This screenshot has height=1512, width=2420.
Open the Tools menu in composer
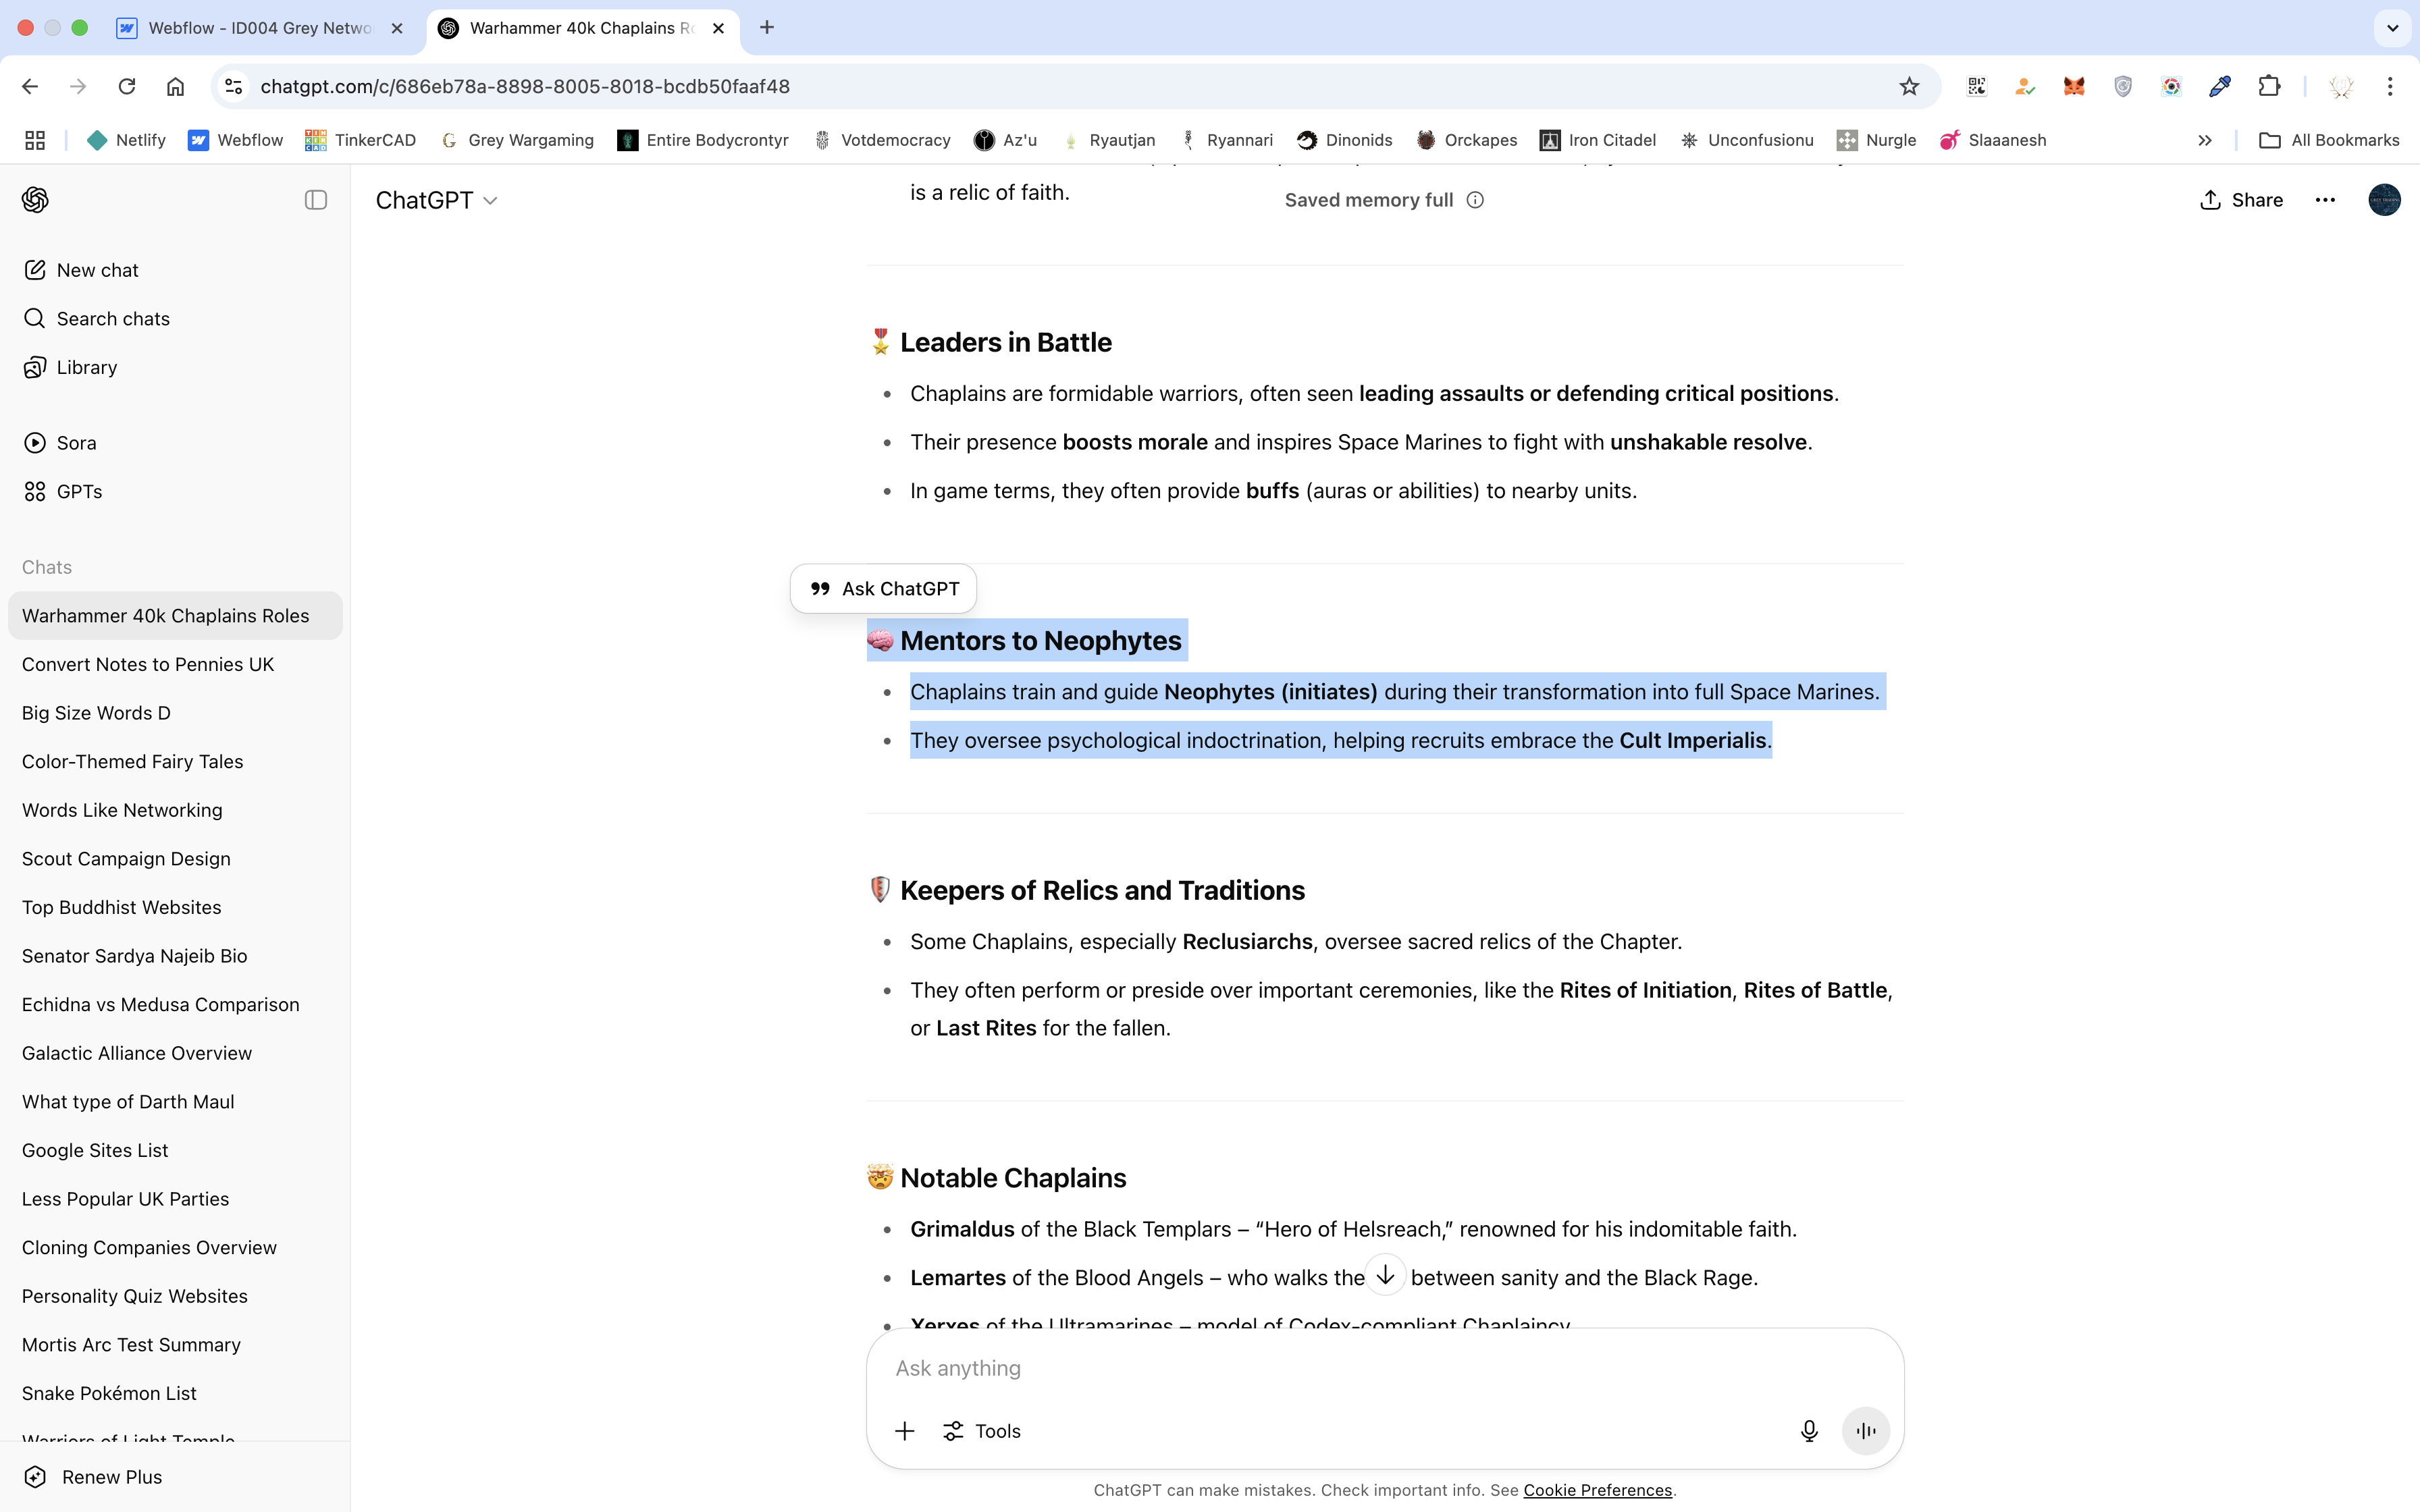[x=982, y=1431]
